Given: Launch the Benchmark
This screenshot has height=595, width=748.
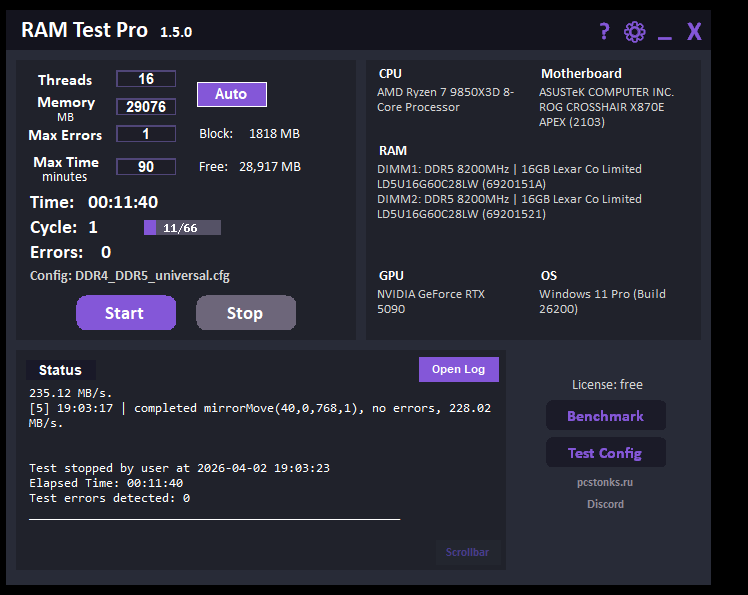Looking at the screenshot, I should pyautogui.click(x=605, y=416).
